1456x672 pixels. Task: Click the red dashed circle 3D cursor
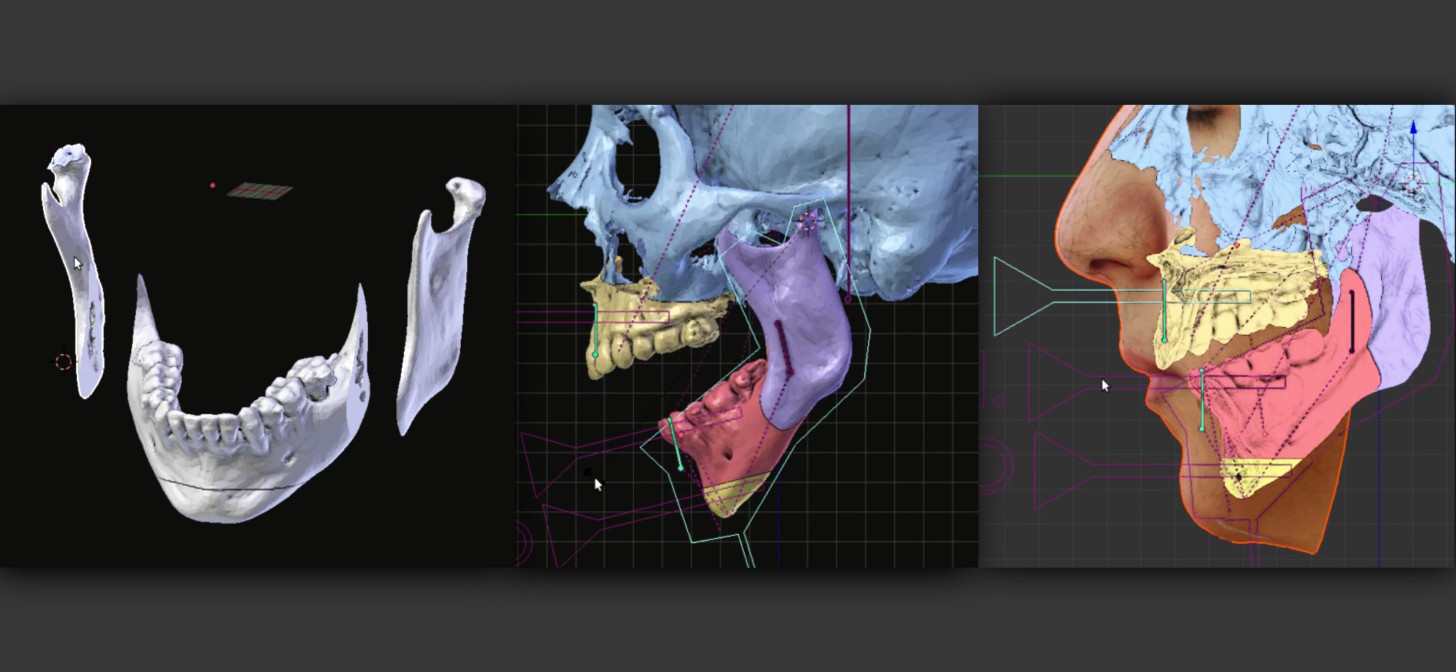coord(64,361)
